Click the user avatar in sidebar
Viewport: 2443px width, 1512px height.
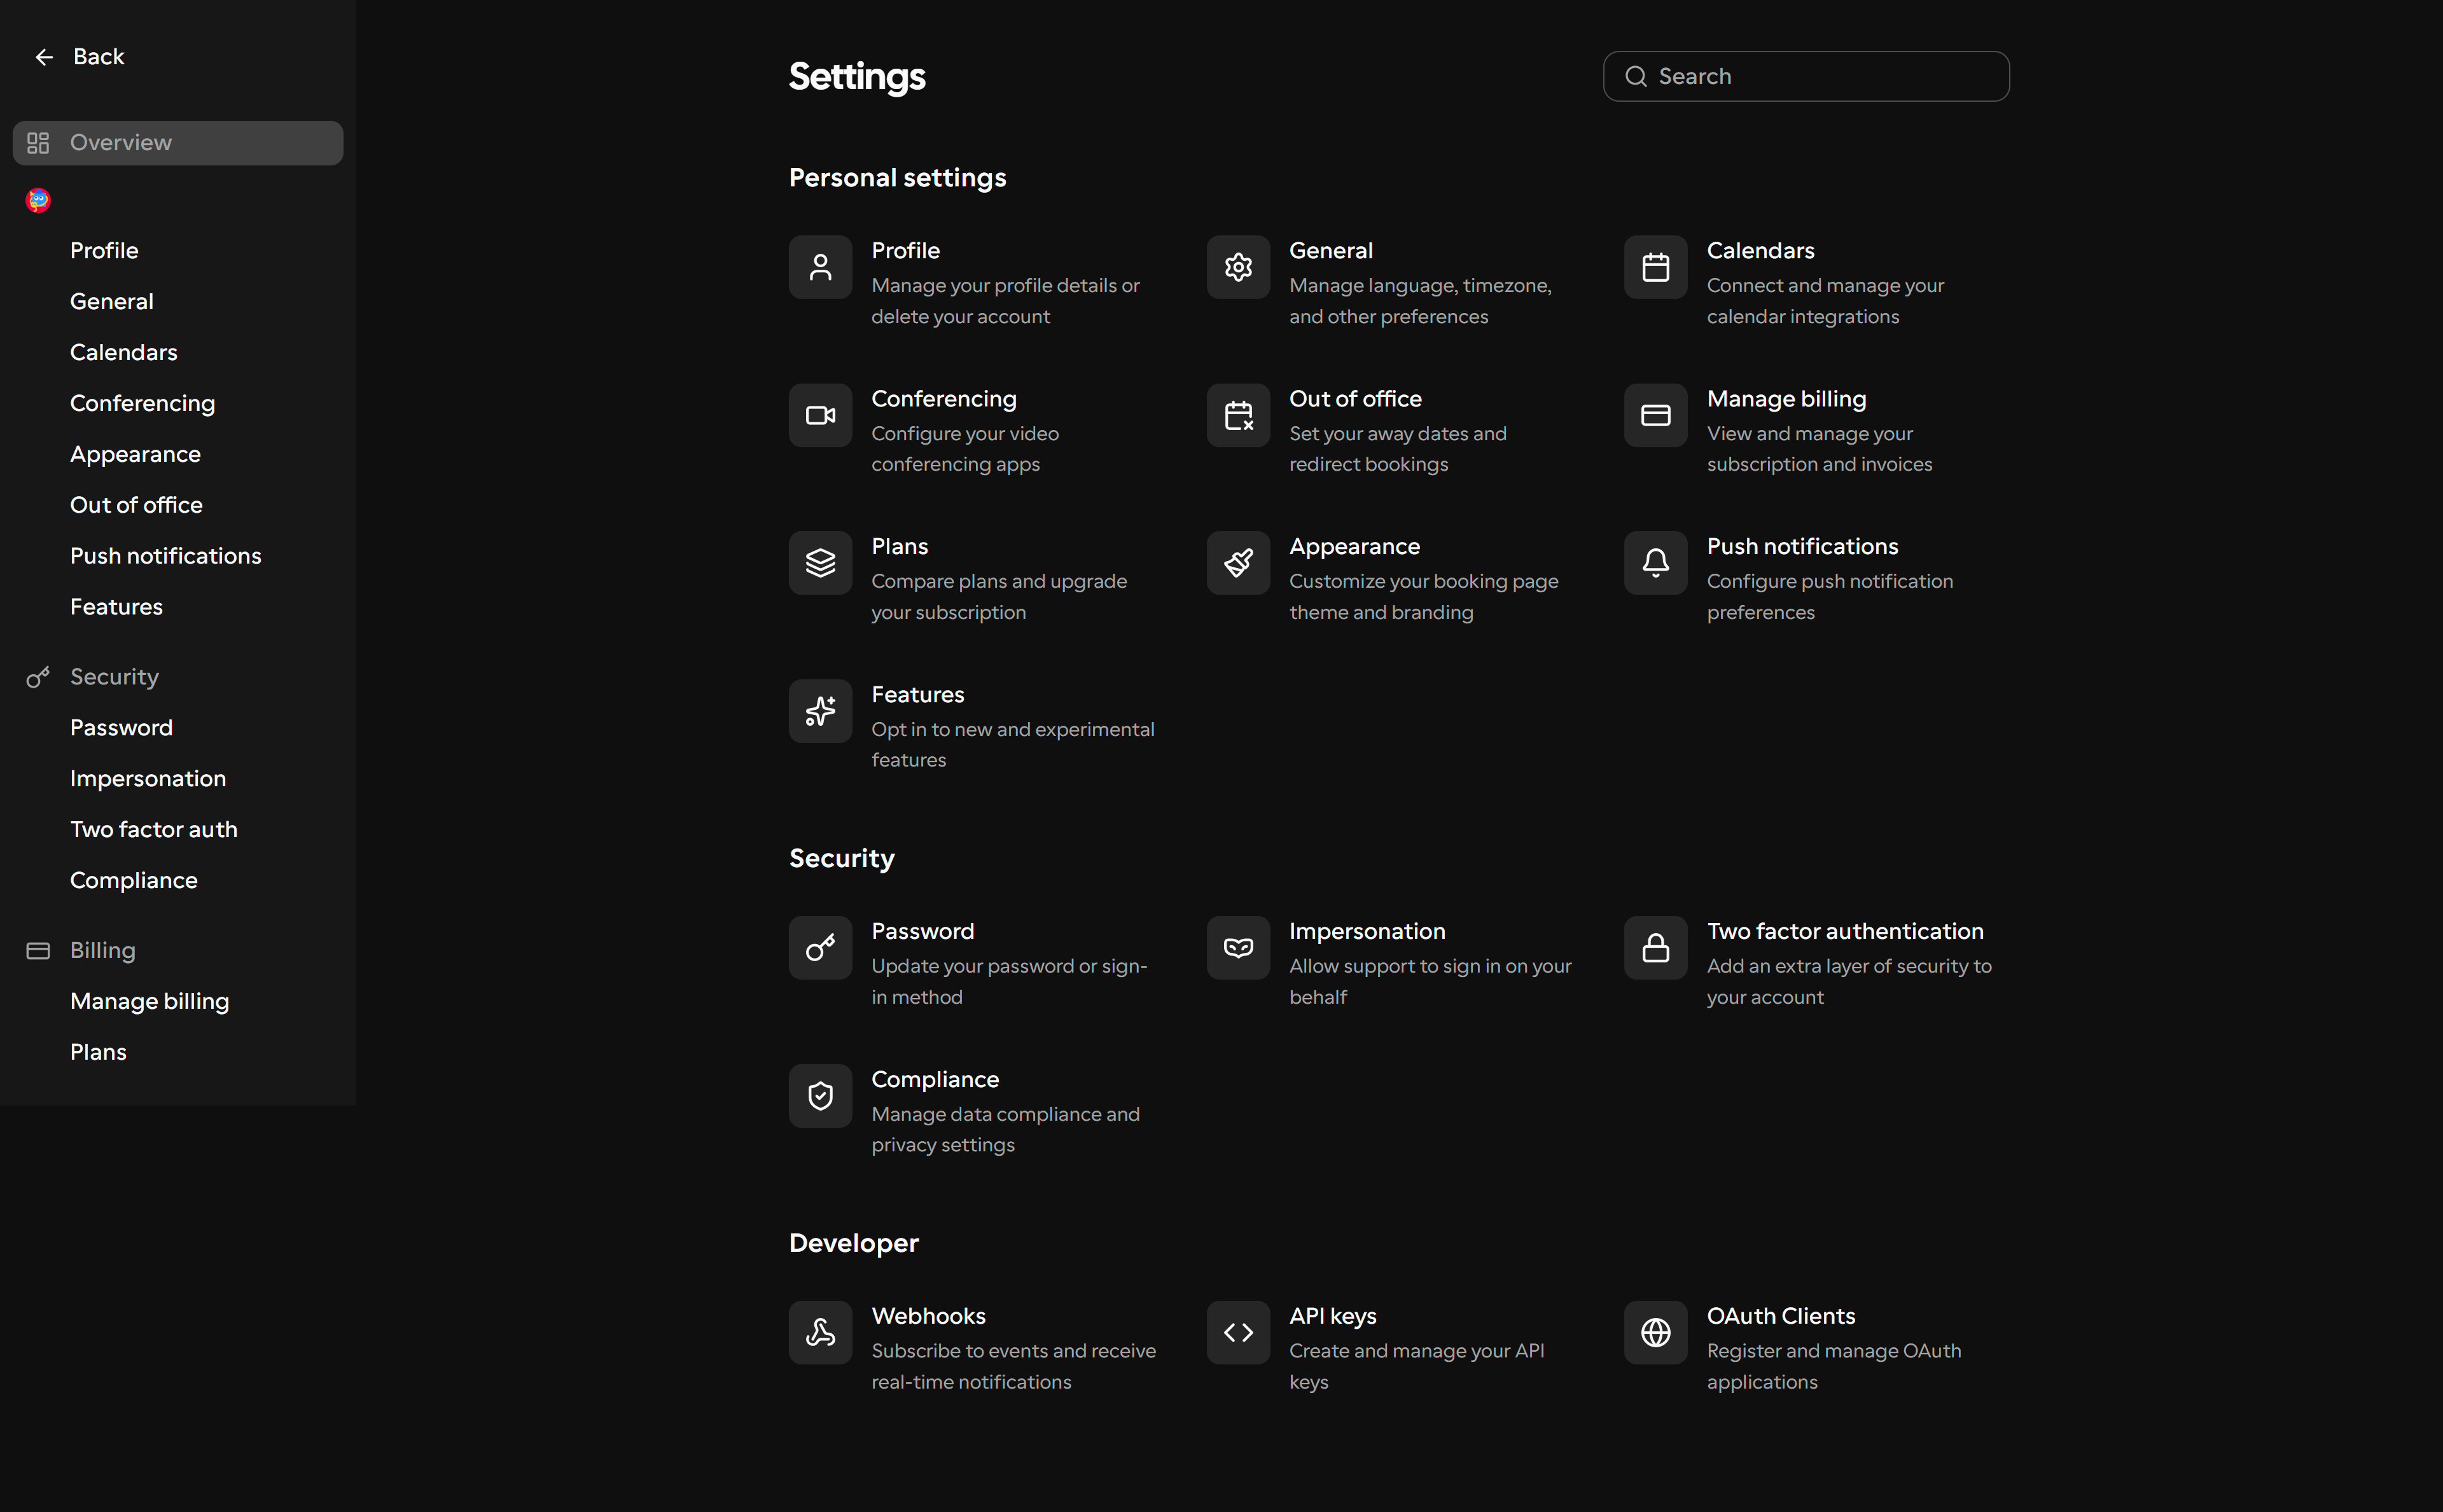pos(38,200)
